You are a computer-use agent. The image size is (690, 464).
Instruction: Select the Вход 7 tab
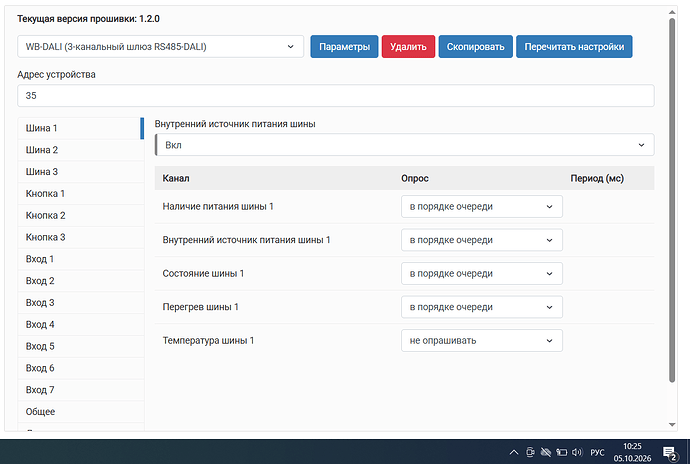(x=81, y=390)
